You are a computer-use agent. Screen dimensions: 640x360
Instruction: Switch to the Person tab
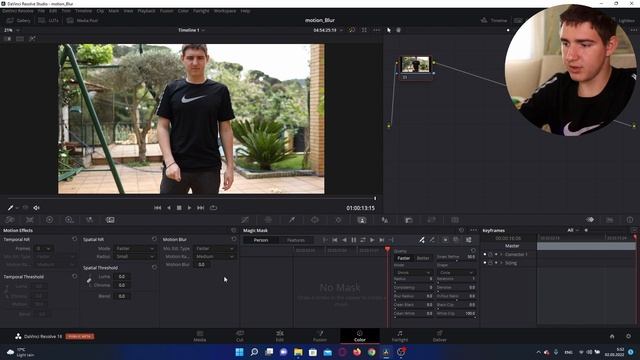coord(261,240)
